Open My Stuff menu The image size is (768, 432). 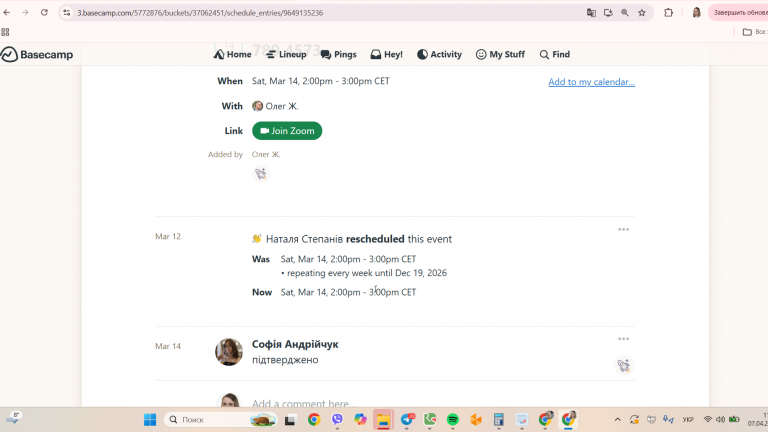point(500,54)
